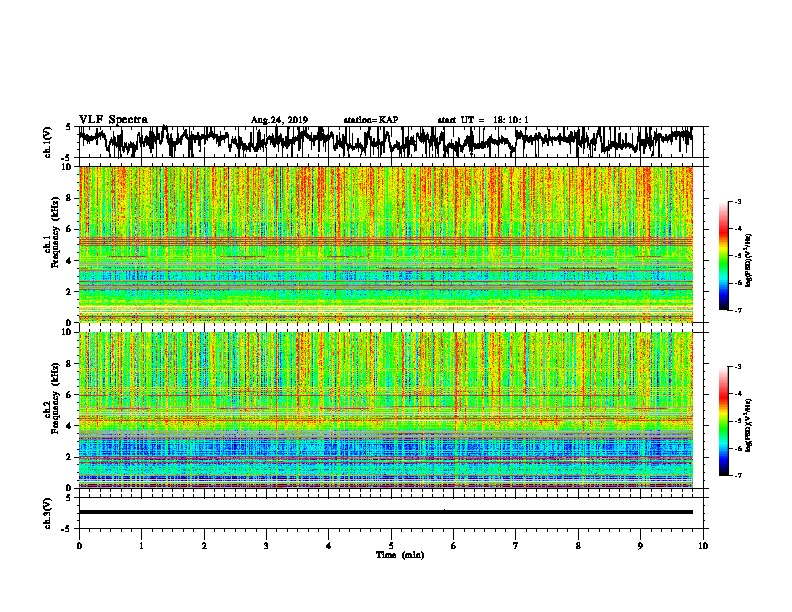The height and width of the screenshot is (612, 792).
Task: Click the ch.3(V) flat black trace
Action: 385,512
